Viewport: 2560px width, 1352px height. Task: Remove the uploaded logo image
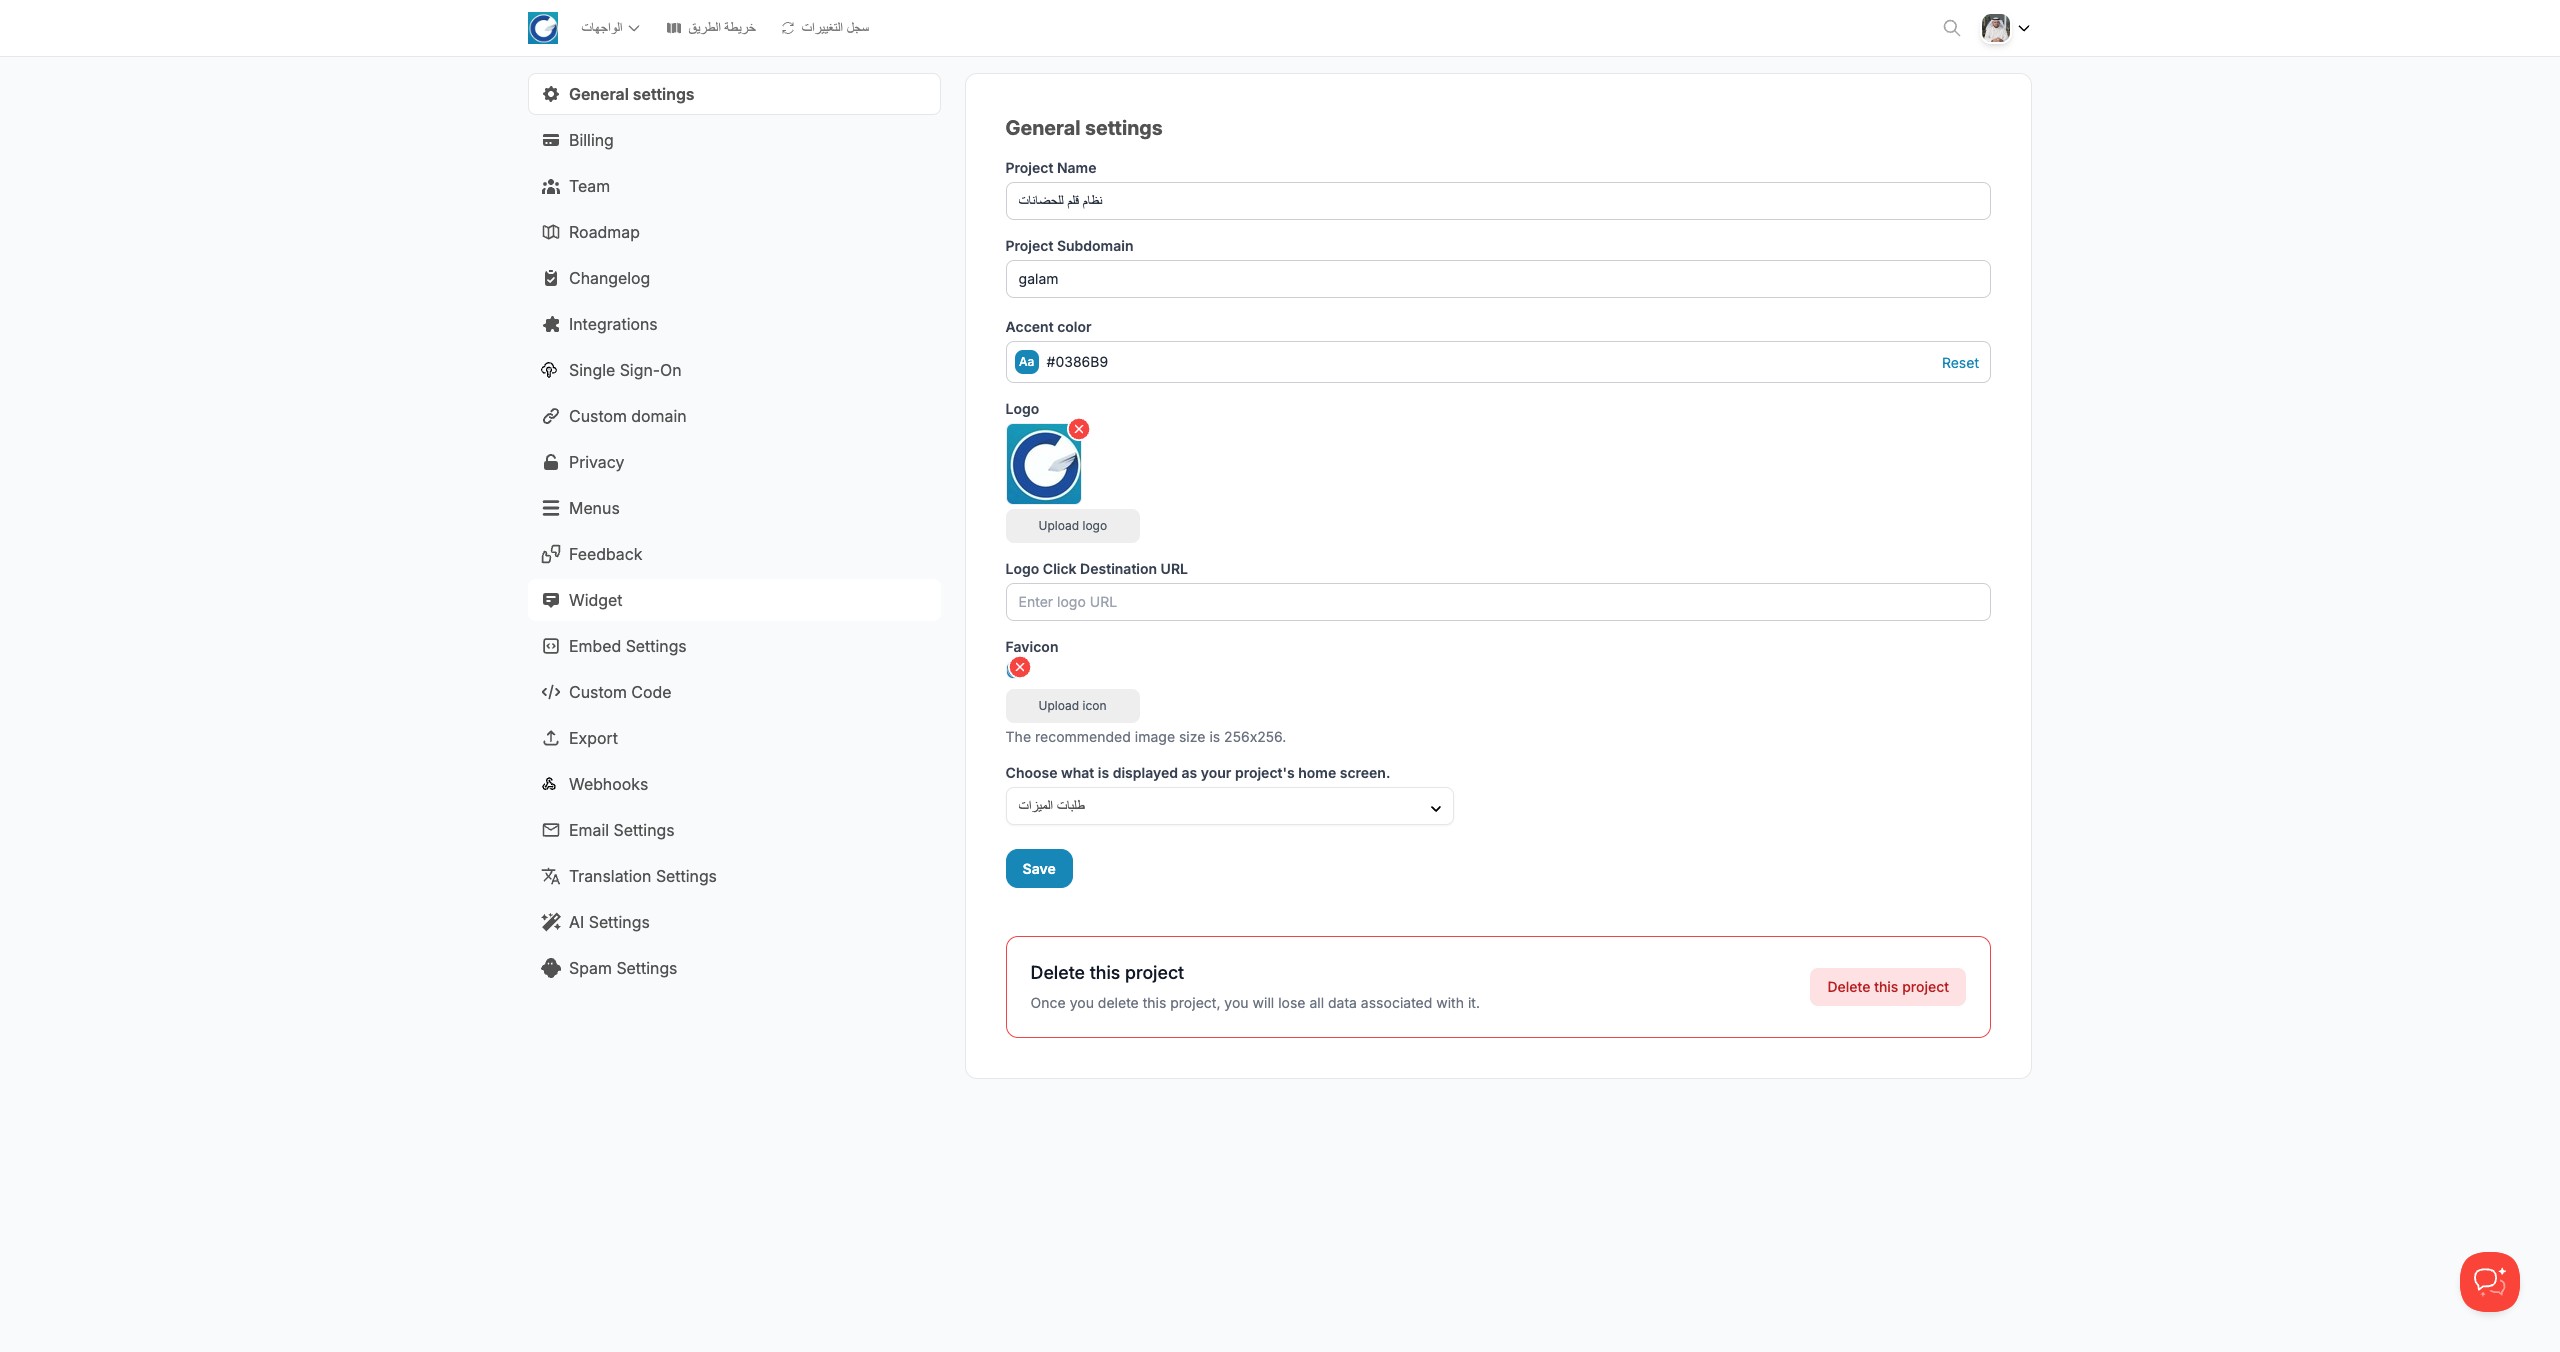pyautogui.click(x=1079, y=429)
